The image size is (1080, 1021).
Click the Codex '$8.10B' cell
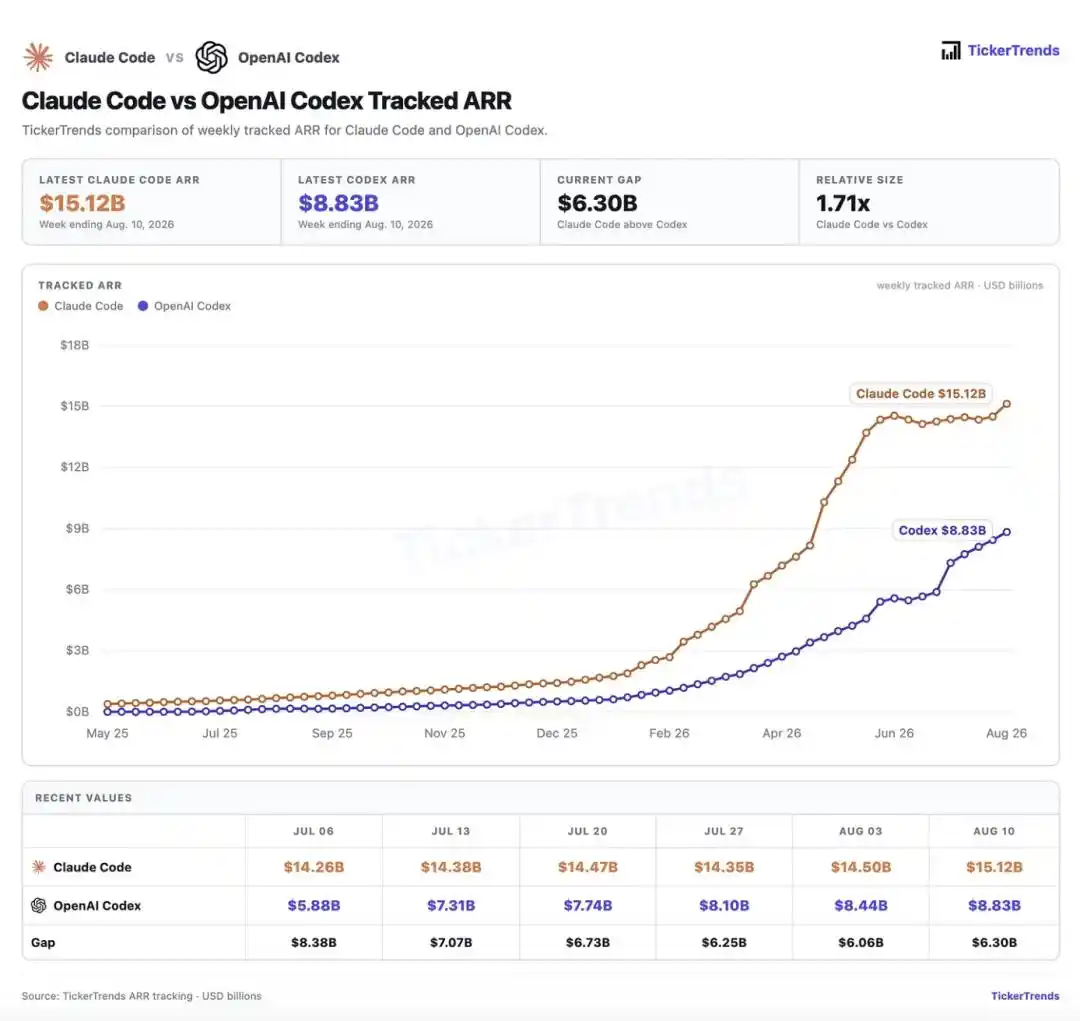(724, 905)
